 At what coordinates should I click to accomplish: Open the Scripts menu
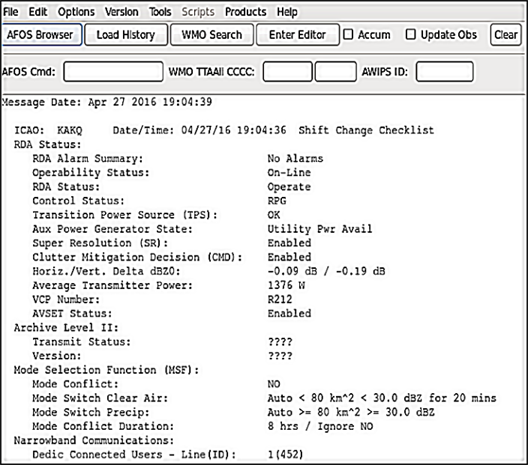click(198, 12)
